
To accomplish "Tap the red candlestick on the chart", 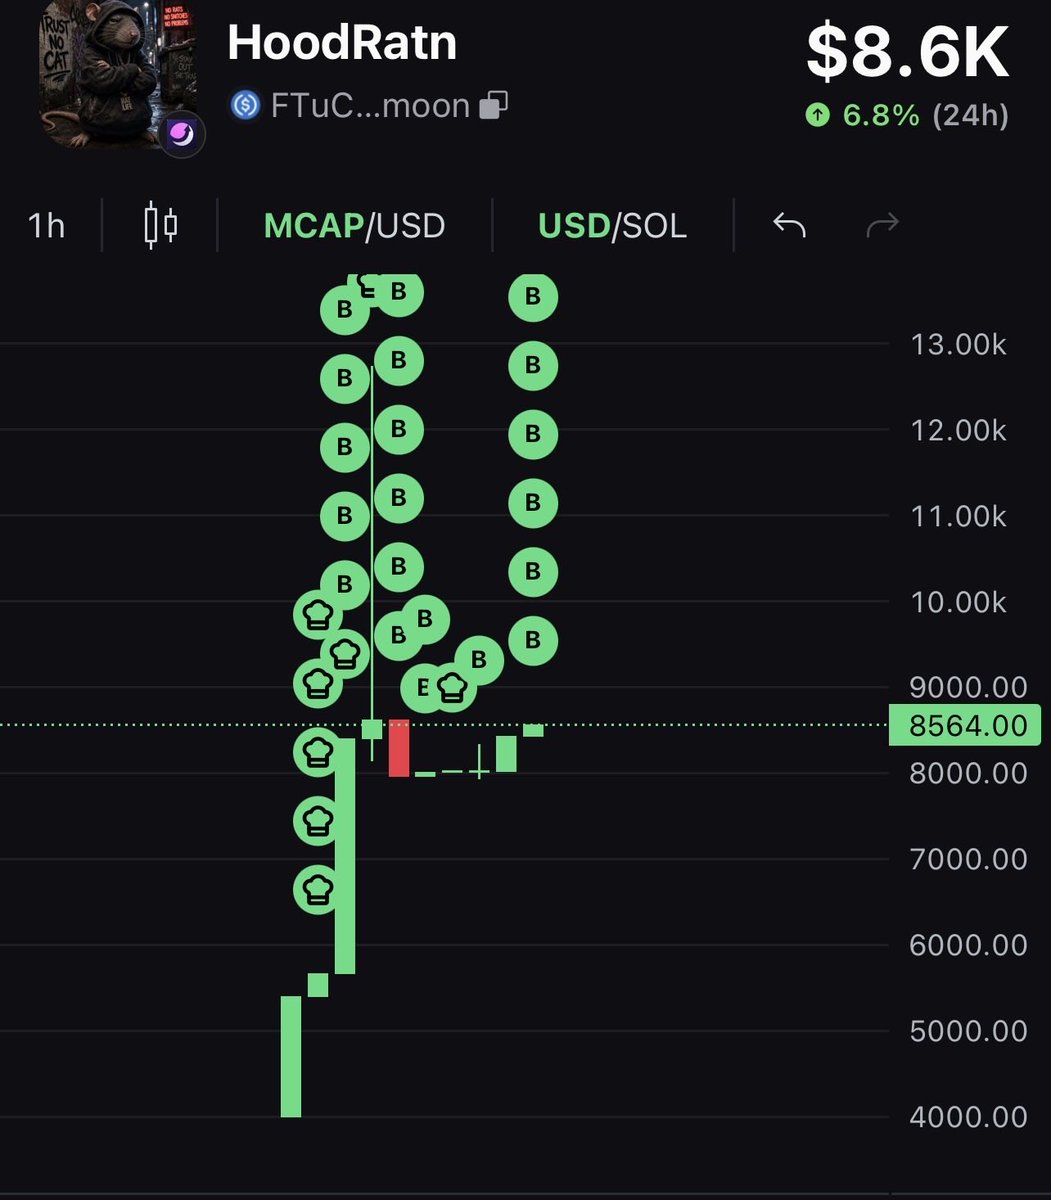I will [399, 747].
